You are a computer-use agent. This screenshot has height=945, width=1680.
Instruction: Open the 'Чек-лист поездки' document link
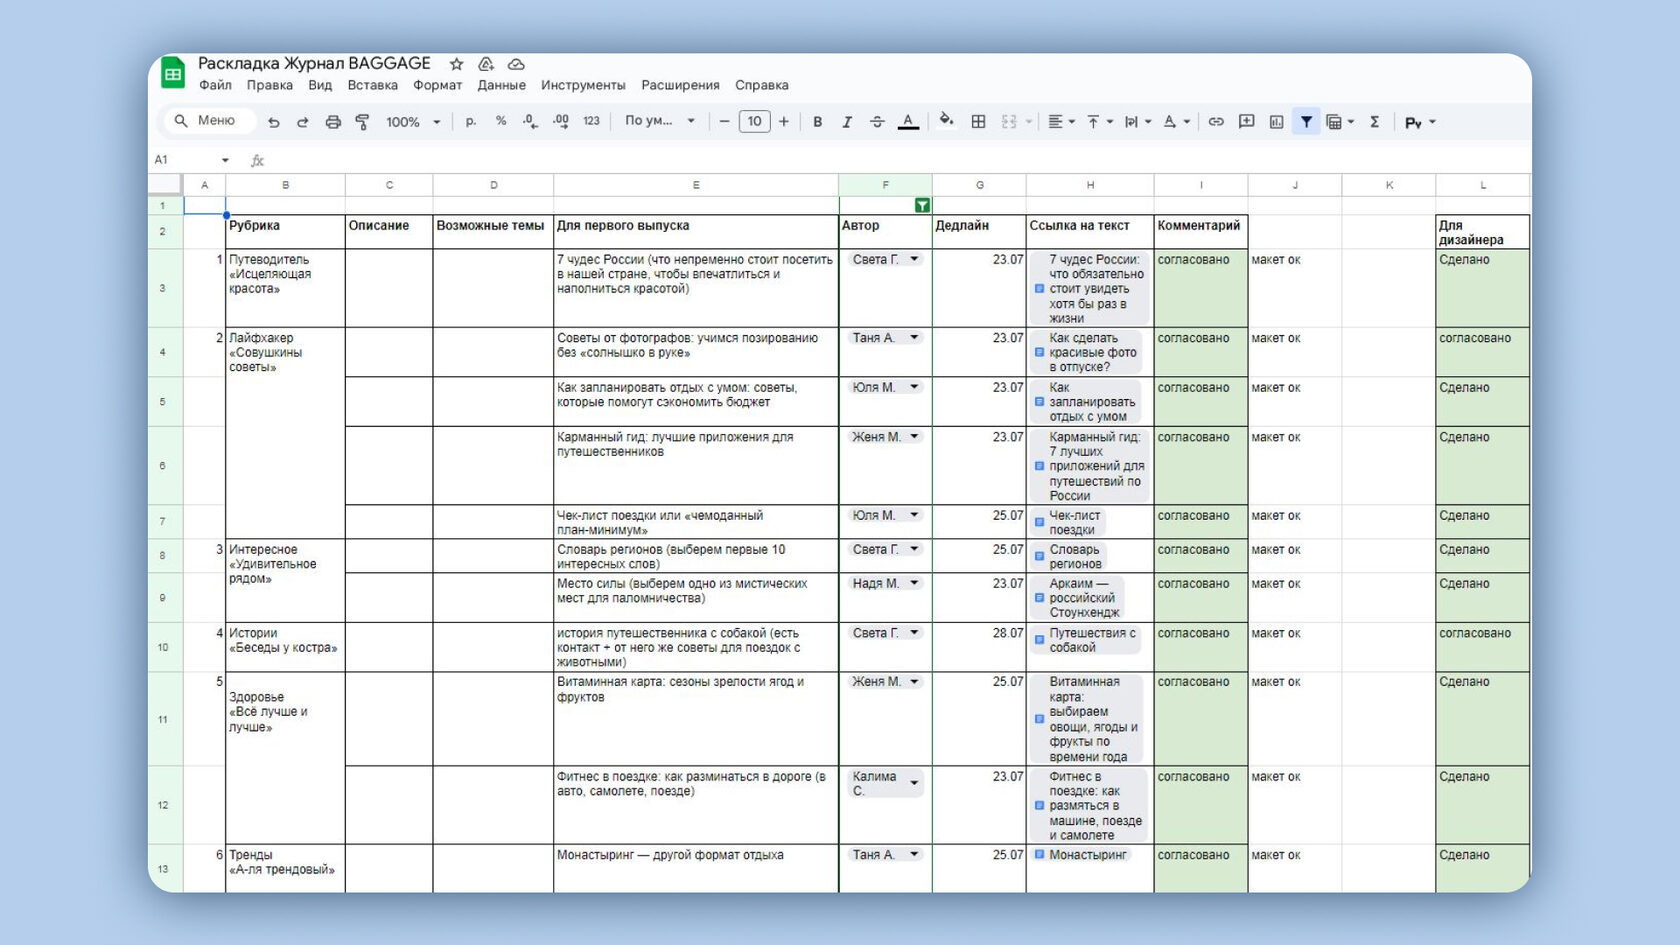pyautogui.click(x=1068, y=523)
